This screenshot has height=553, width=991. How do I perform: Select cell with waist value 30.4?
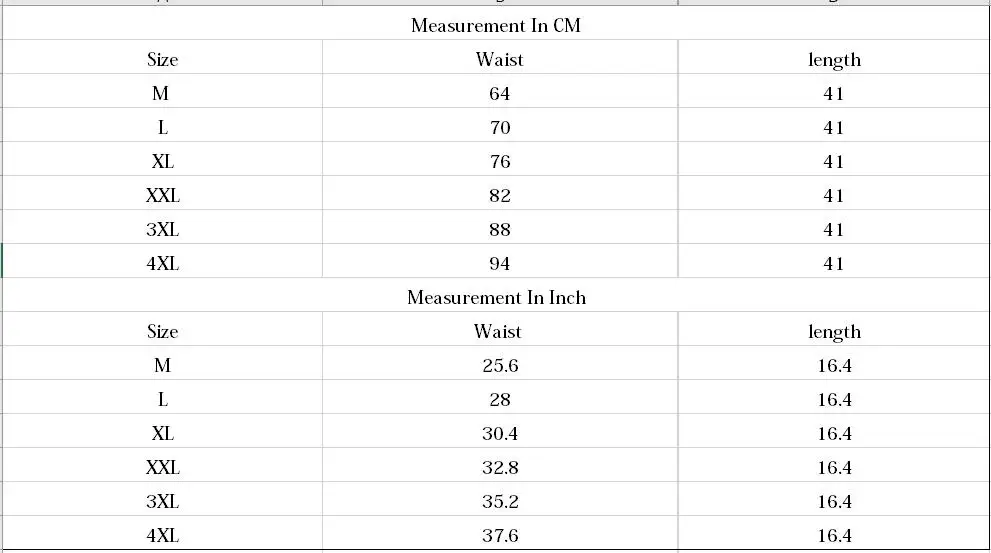point(500,432)
